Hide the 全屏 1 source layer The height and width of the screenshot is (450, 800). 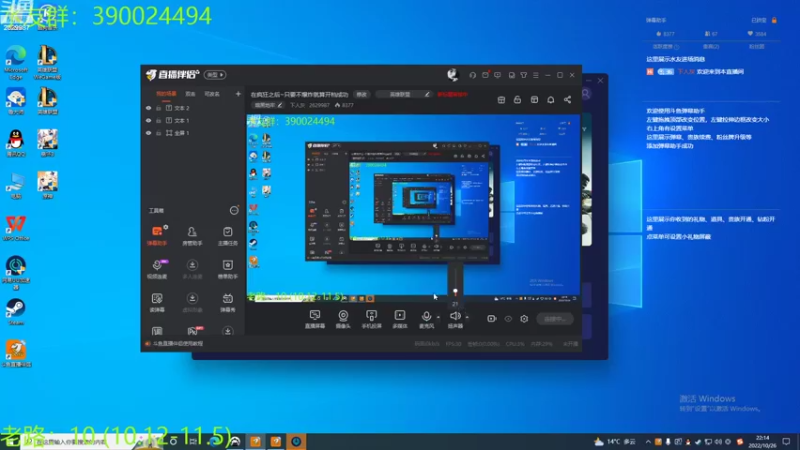pyautogui.click(x=148, y=133)
